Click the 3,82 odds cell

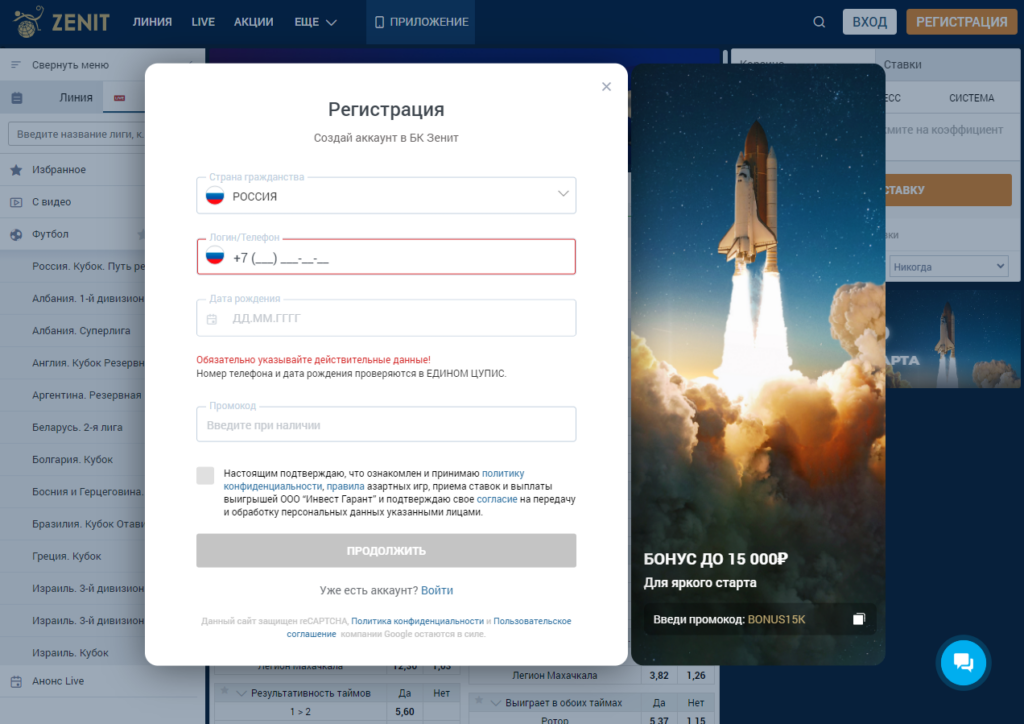(659, 675)
